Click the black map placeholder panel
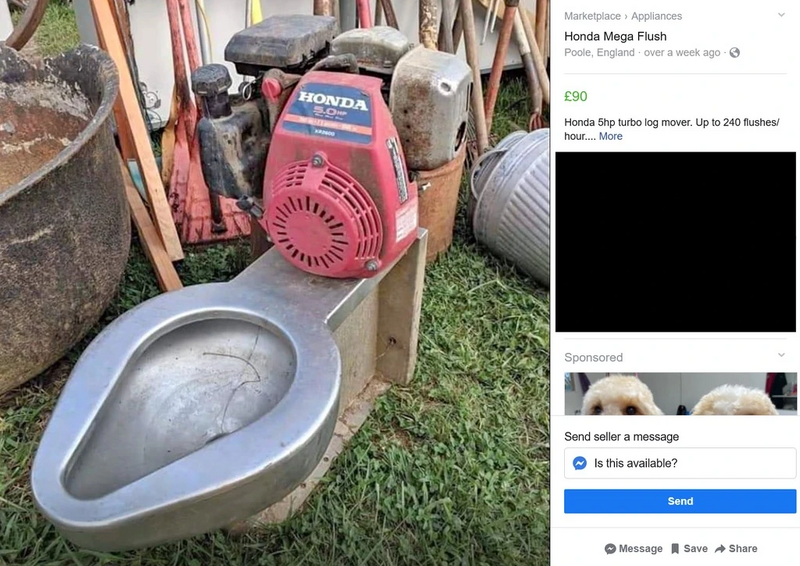 click(676, 242)
